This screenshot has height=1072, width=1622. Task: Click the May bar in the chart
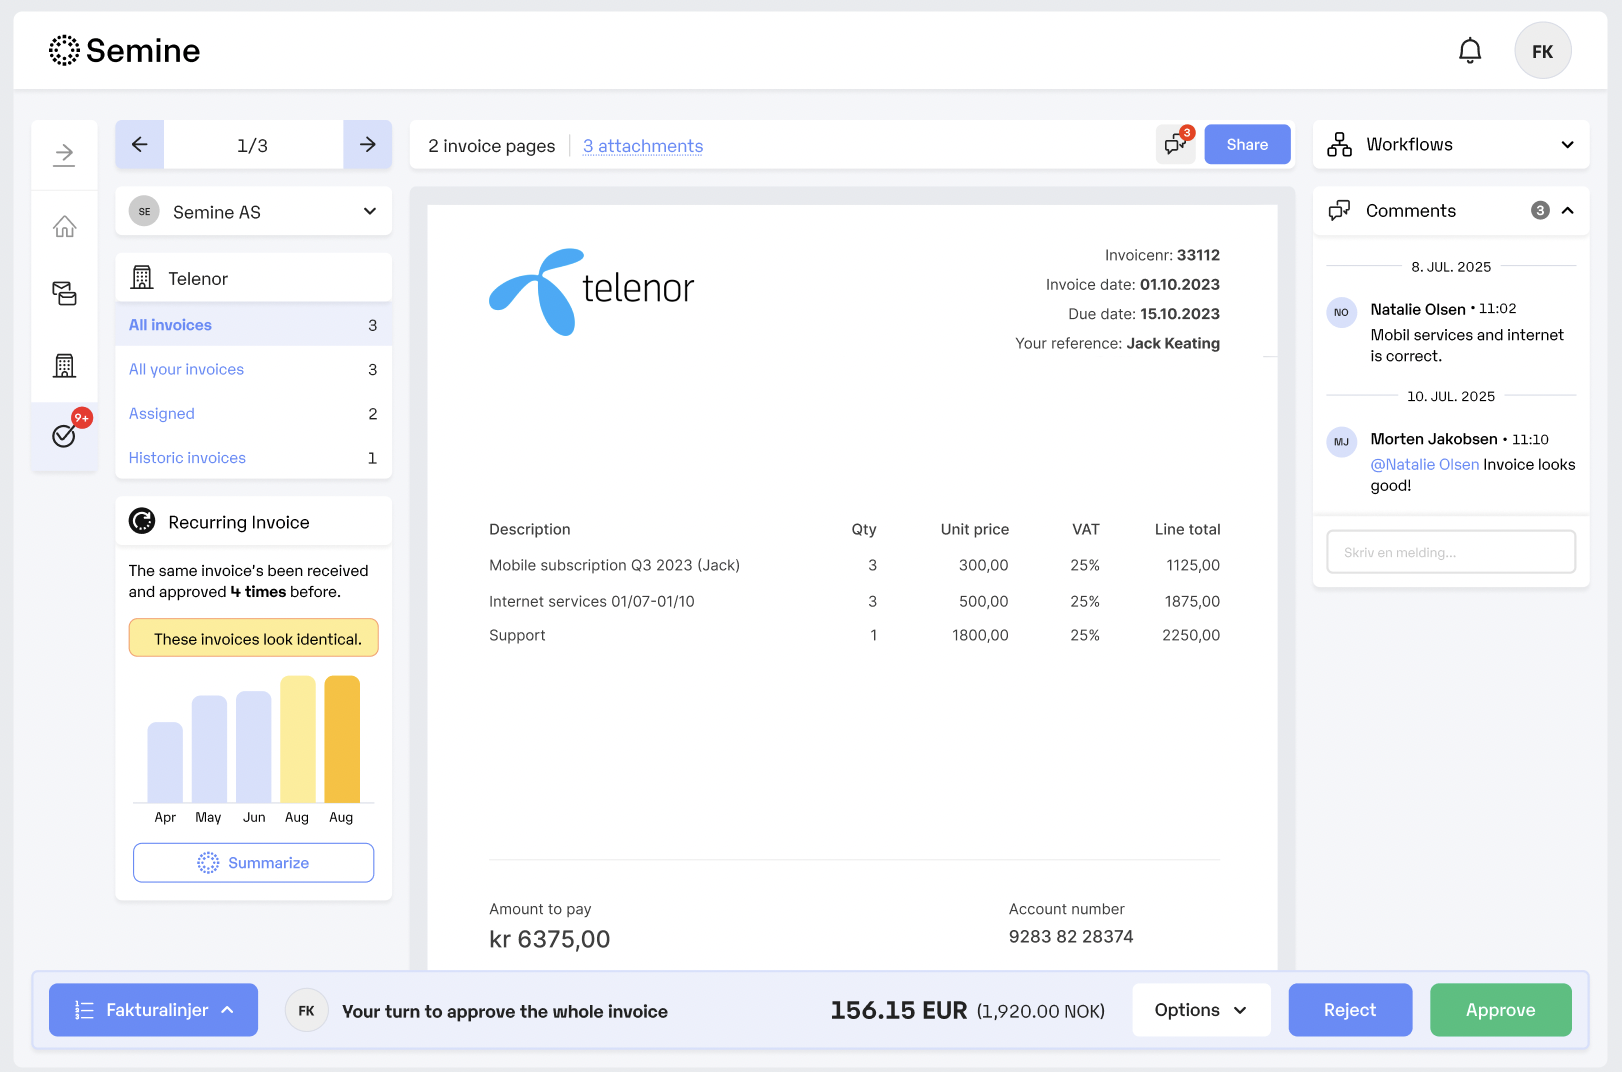coord(209,749)
